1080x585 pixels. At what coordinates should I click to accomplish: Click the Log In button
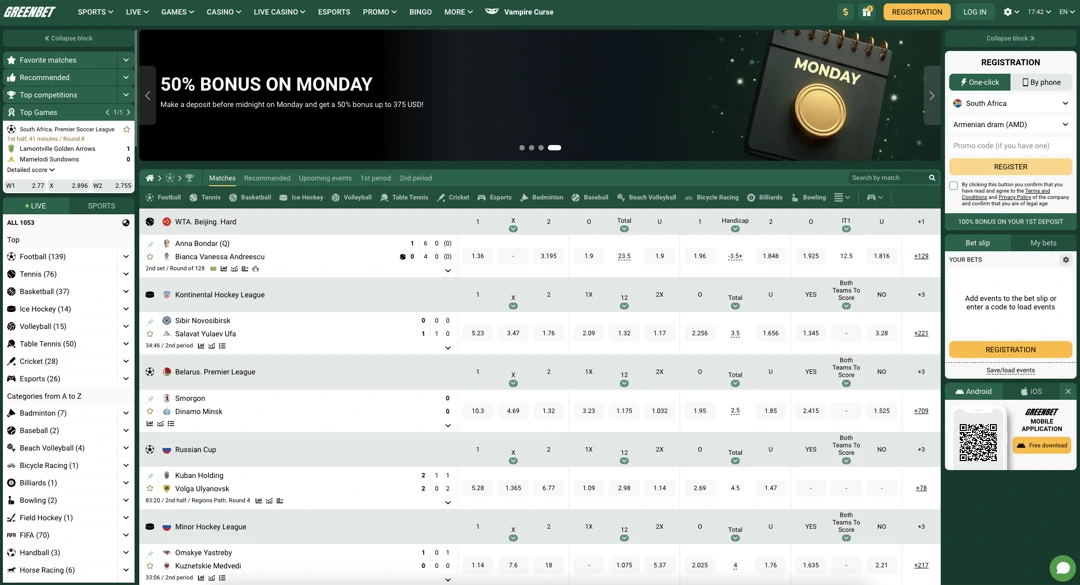[974, 12]
